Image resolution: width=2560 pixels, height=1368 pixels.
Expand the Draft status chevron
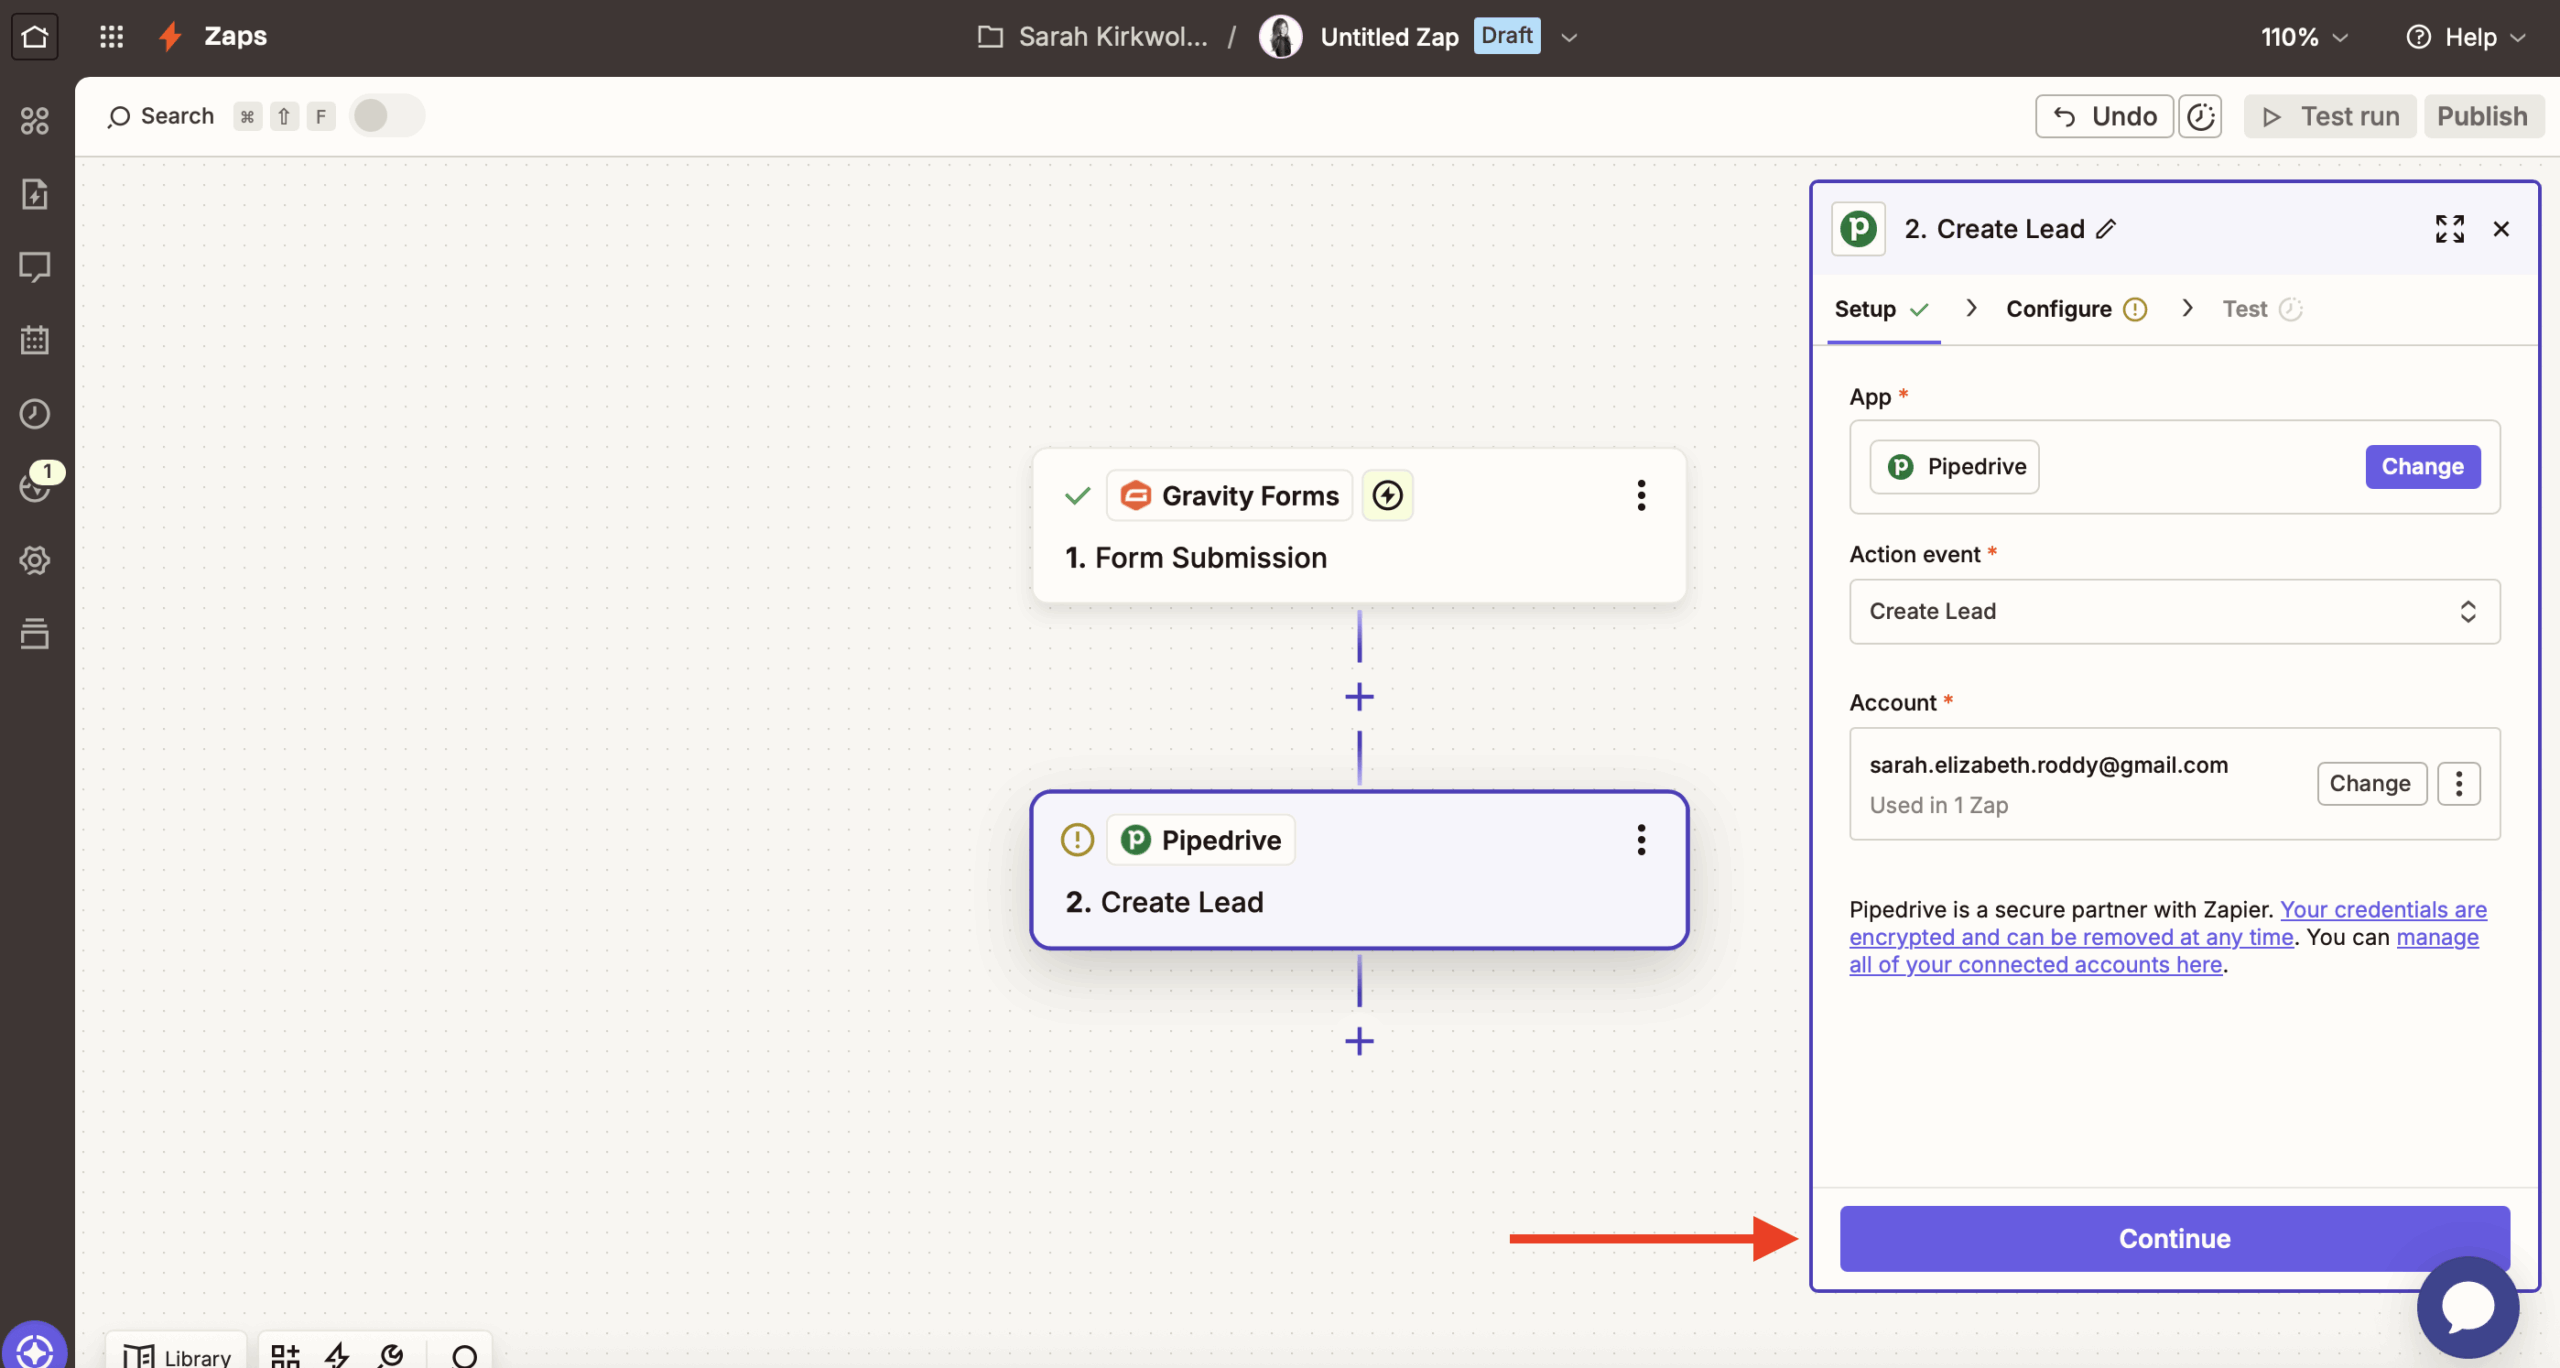tap(1569, 37)
